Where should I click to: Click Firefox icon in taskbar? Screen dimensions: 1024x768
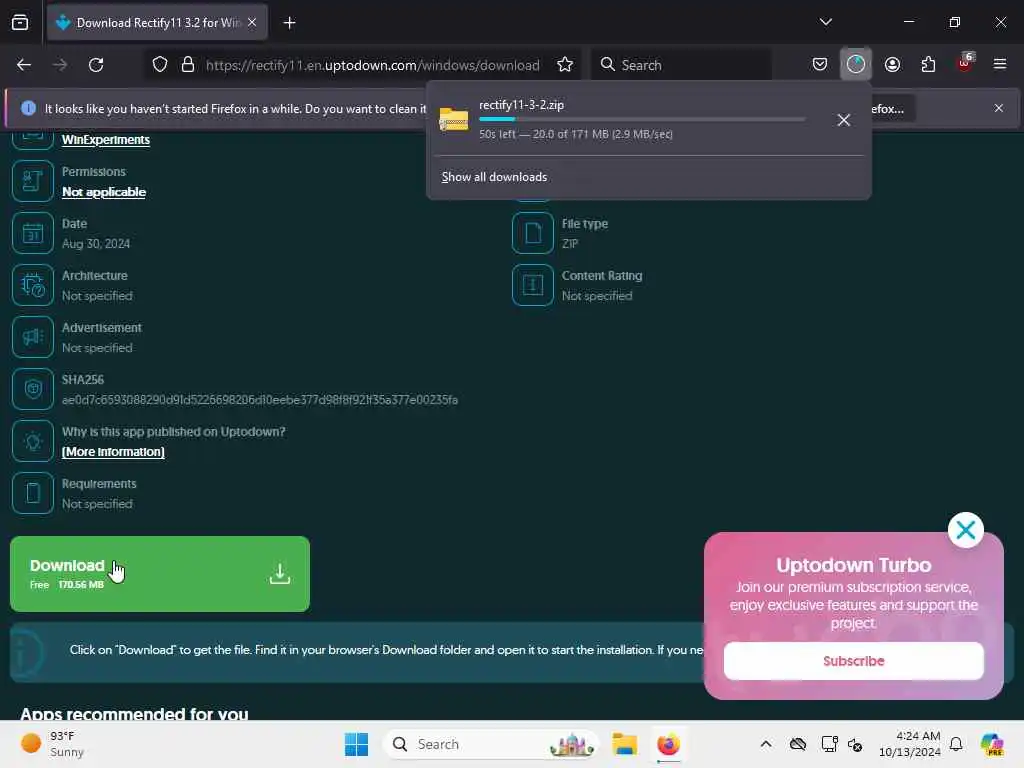click(x=668, y=744)
